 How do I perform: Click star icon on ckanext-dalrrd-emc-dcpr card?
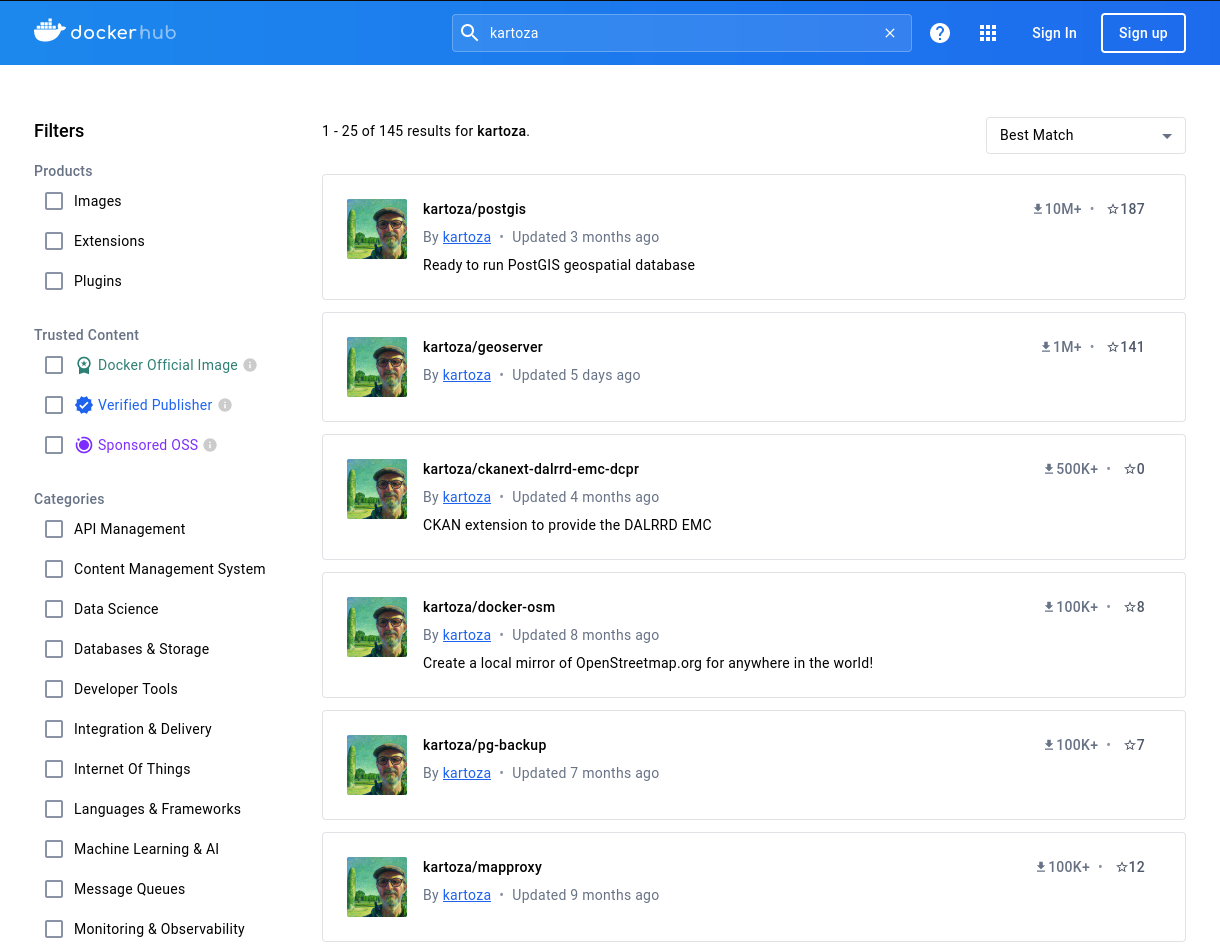(x=1130, y=469)
